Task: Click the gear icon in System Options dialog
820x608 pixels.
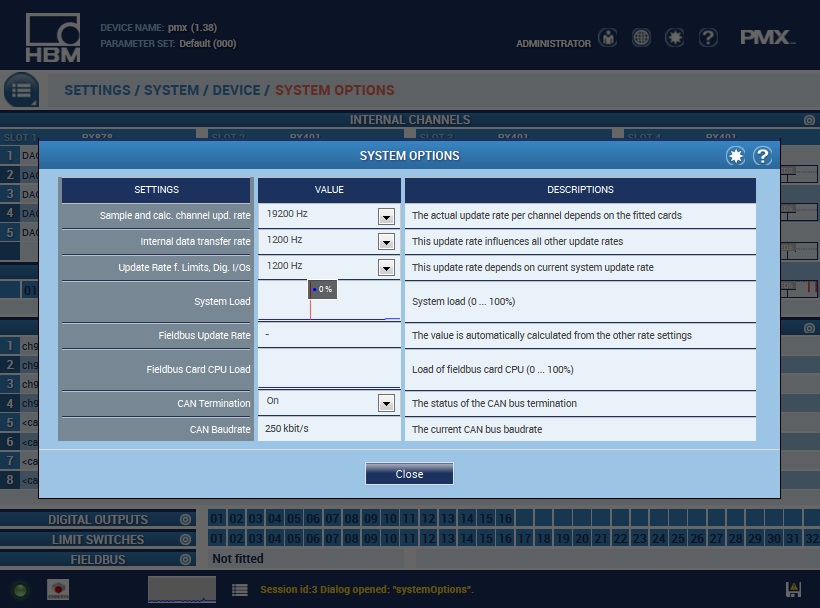Action: (735, 156)
